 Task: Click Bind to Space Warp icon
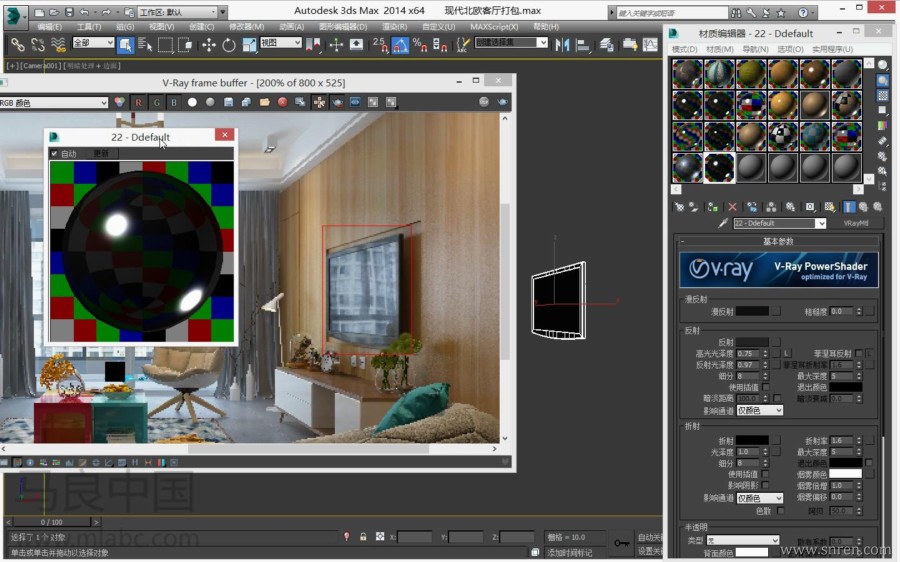click(x=58, y=44)
